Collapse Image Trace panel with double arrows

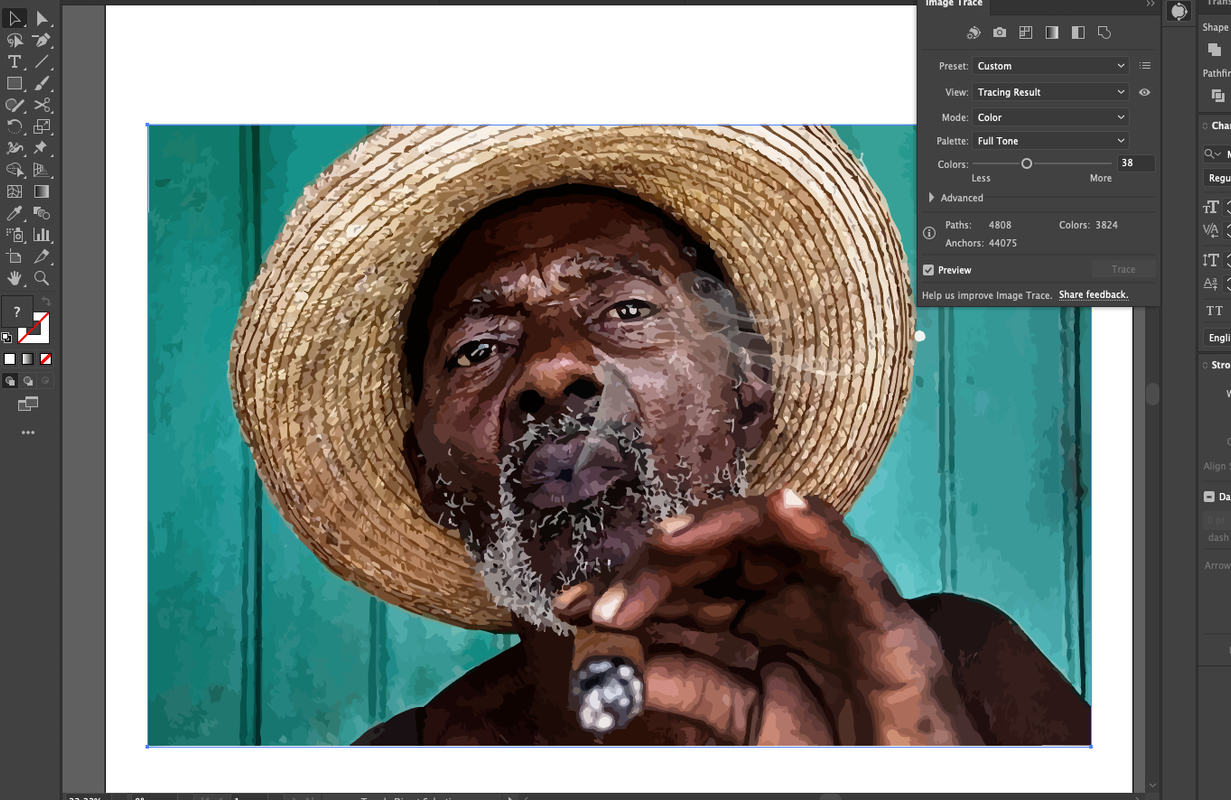(1150, 4)
